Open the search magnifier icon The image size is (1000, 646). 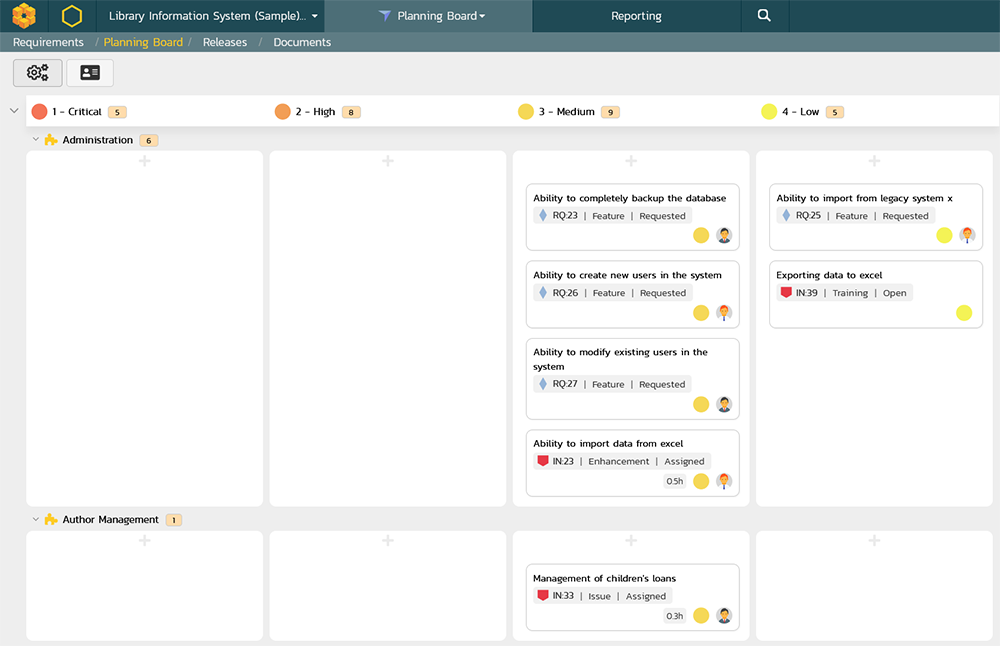click(764, 16)
